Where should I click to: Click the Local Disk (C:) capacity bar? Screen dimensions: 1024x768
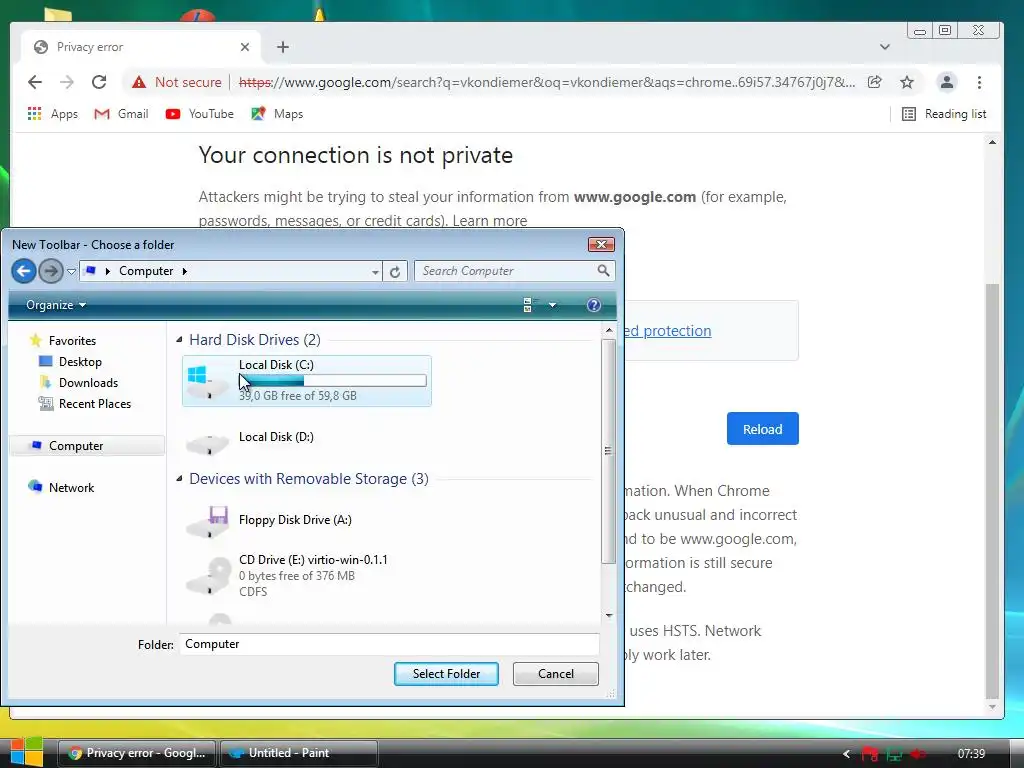(333, 380)
